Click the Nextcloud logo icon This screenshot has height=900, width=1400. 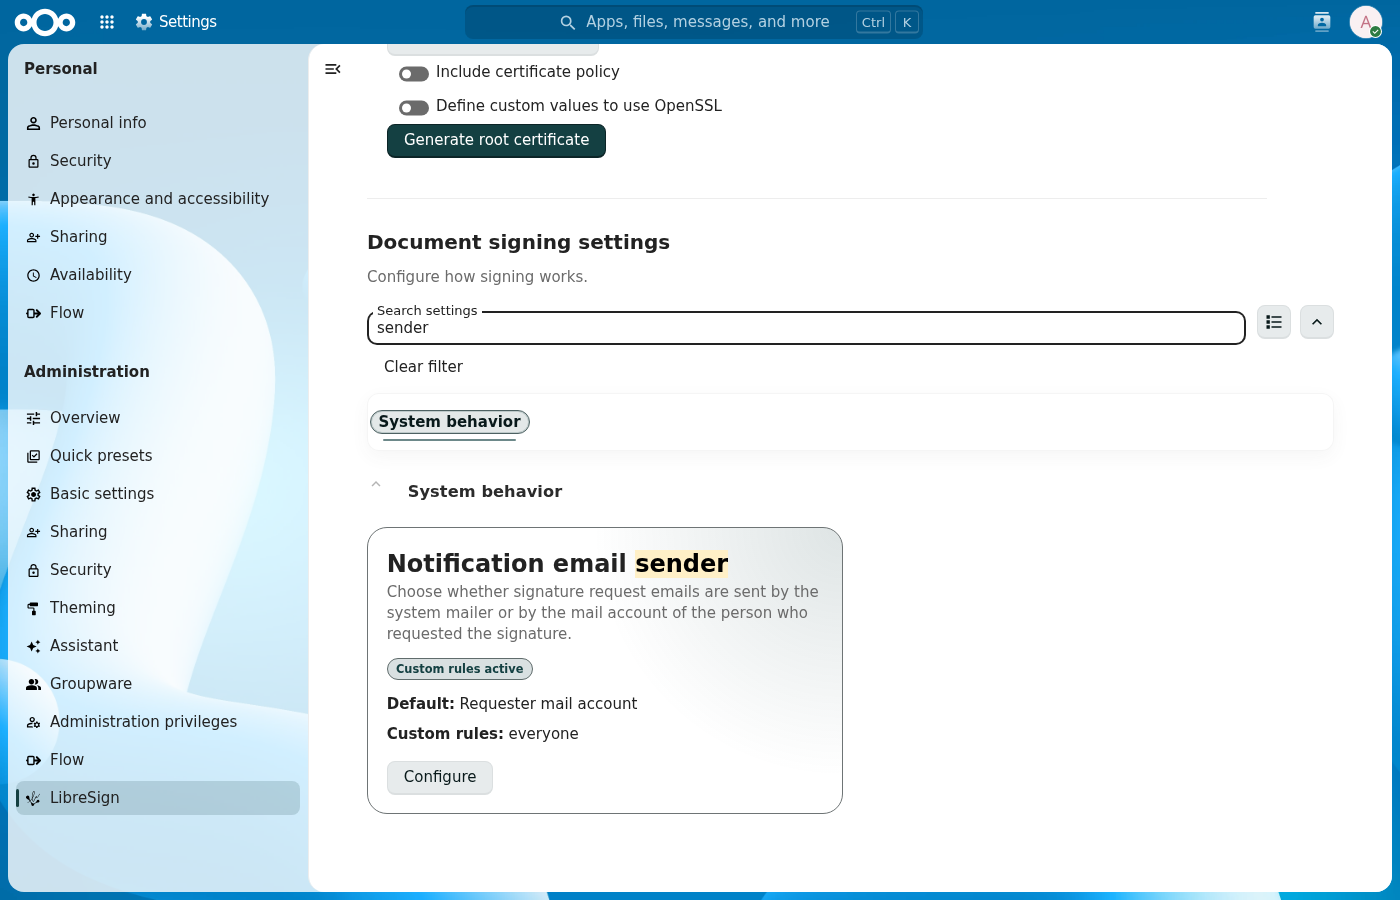[45, 22]
